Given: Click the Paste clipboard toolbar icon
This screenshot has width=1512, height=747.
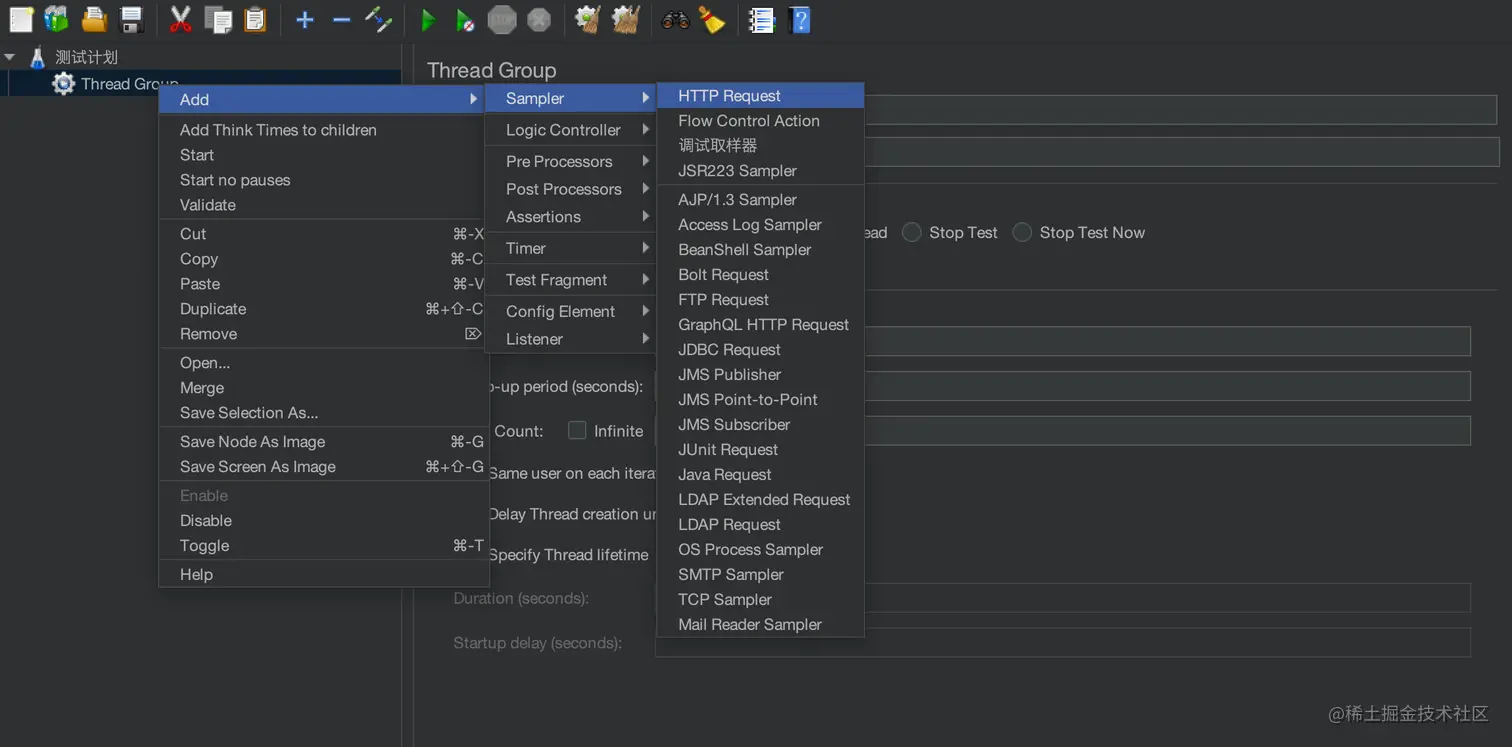Looking at the screenshot, I should (x=255, y=19).
